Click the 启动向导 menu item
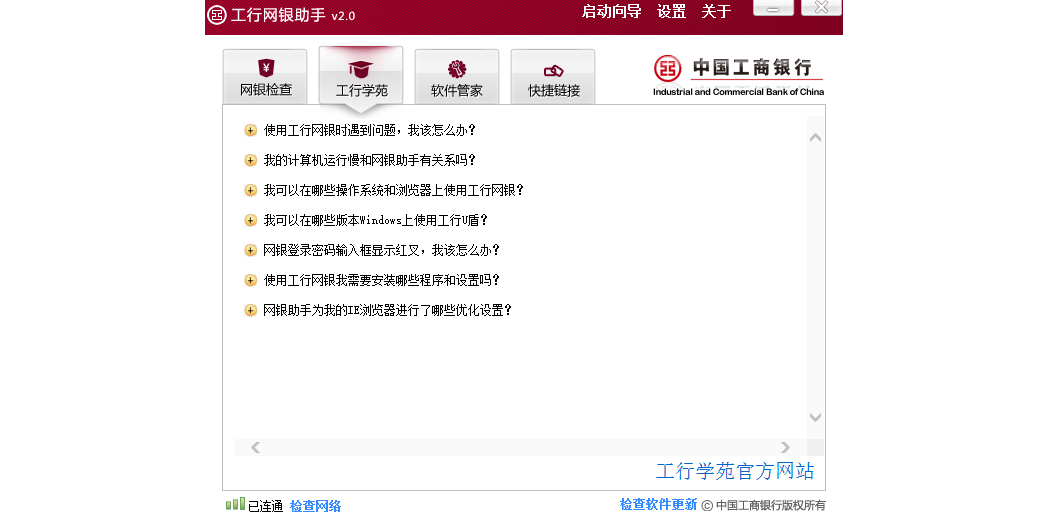Image resolution: width=1048 pixels, height=524 pixels. (x=611, y=11)
